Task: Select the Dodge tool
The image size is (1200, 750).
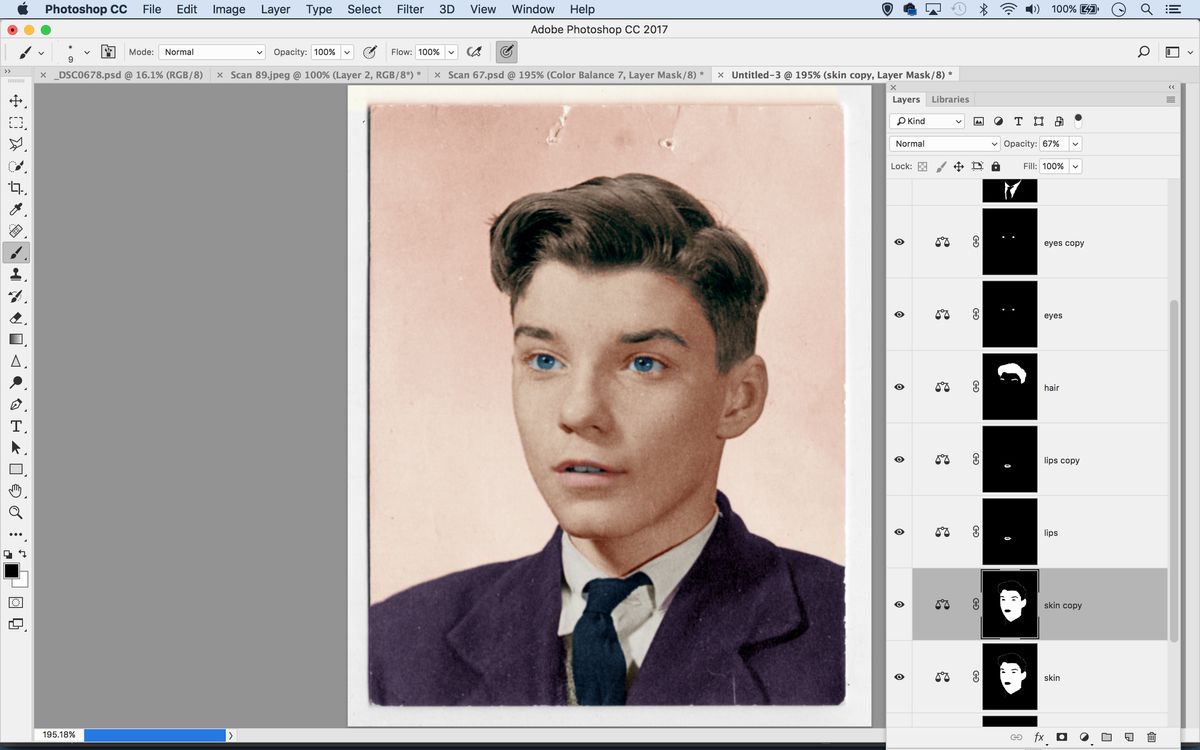Action: tap(16, 383)
